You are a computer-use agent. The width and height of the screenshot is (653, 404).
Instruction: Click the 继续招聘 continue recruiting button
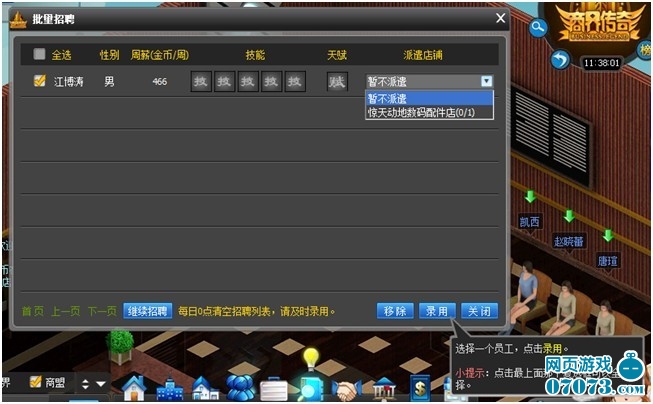[x=148, y=311]
